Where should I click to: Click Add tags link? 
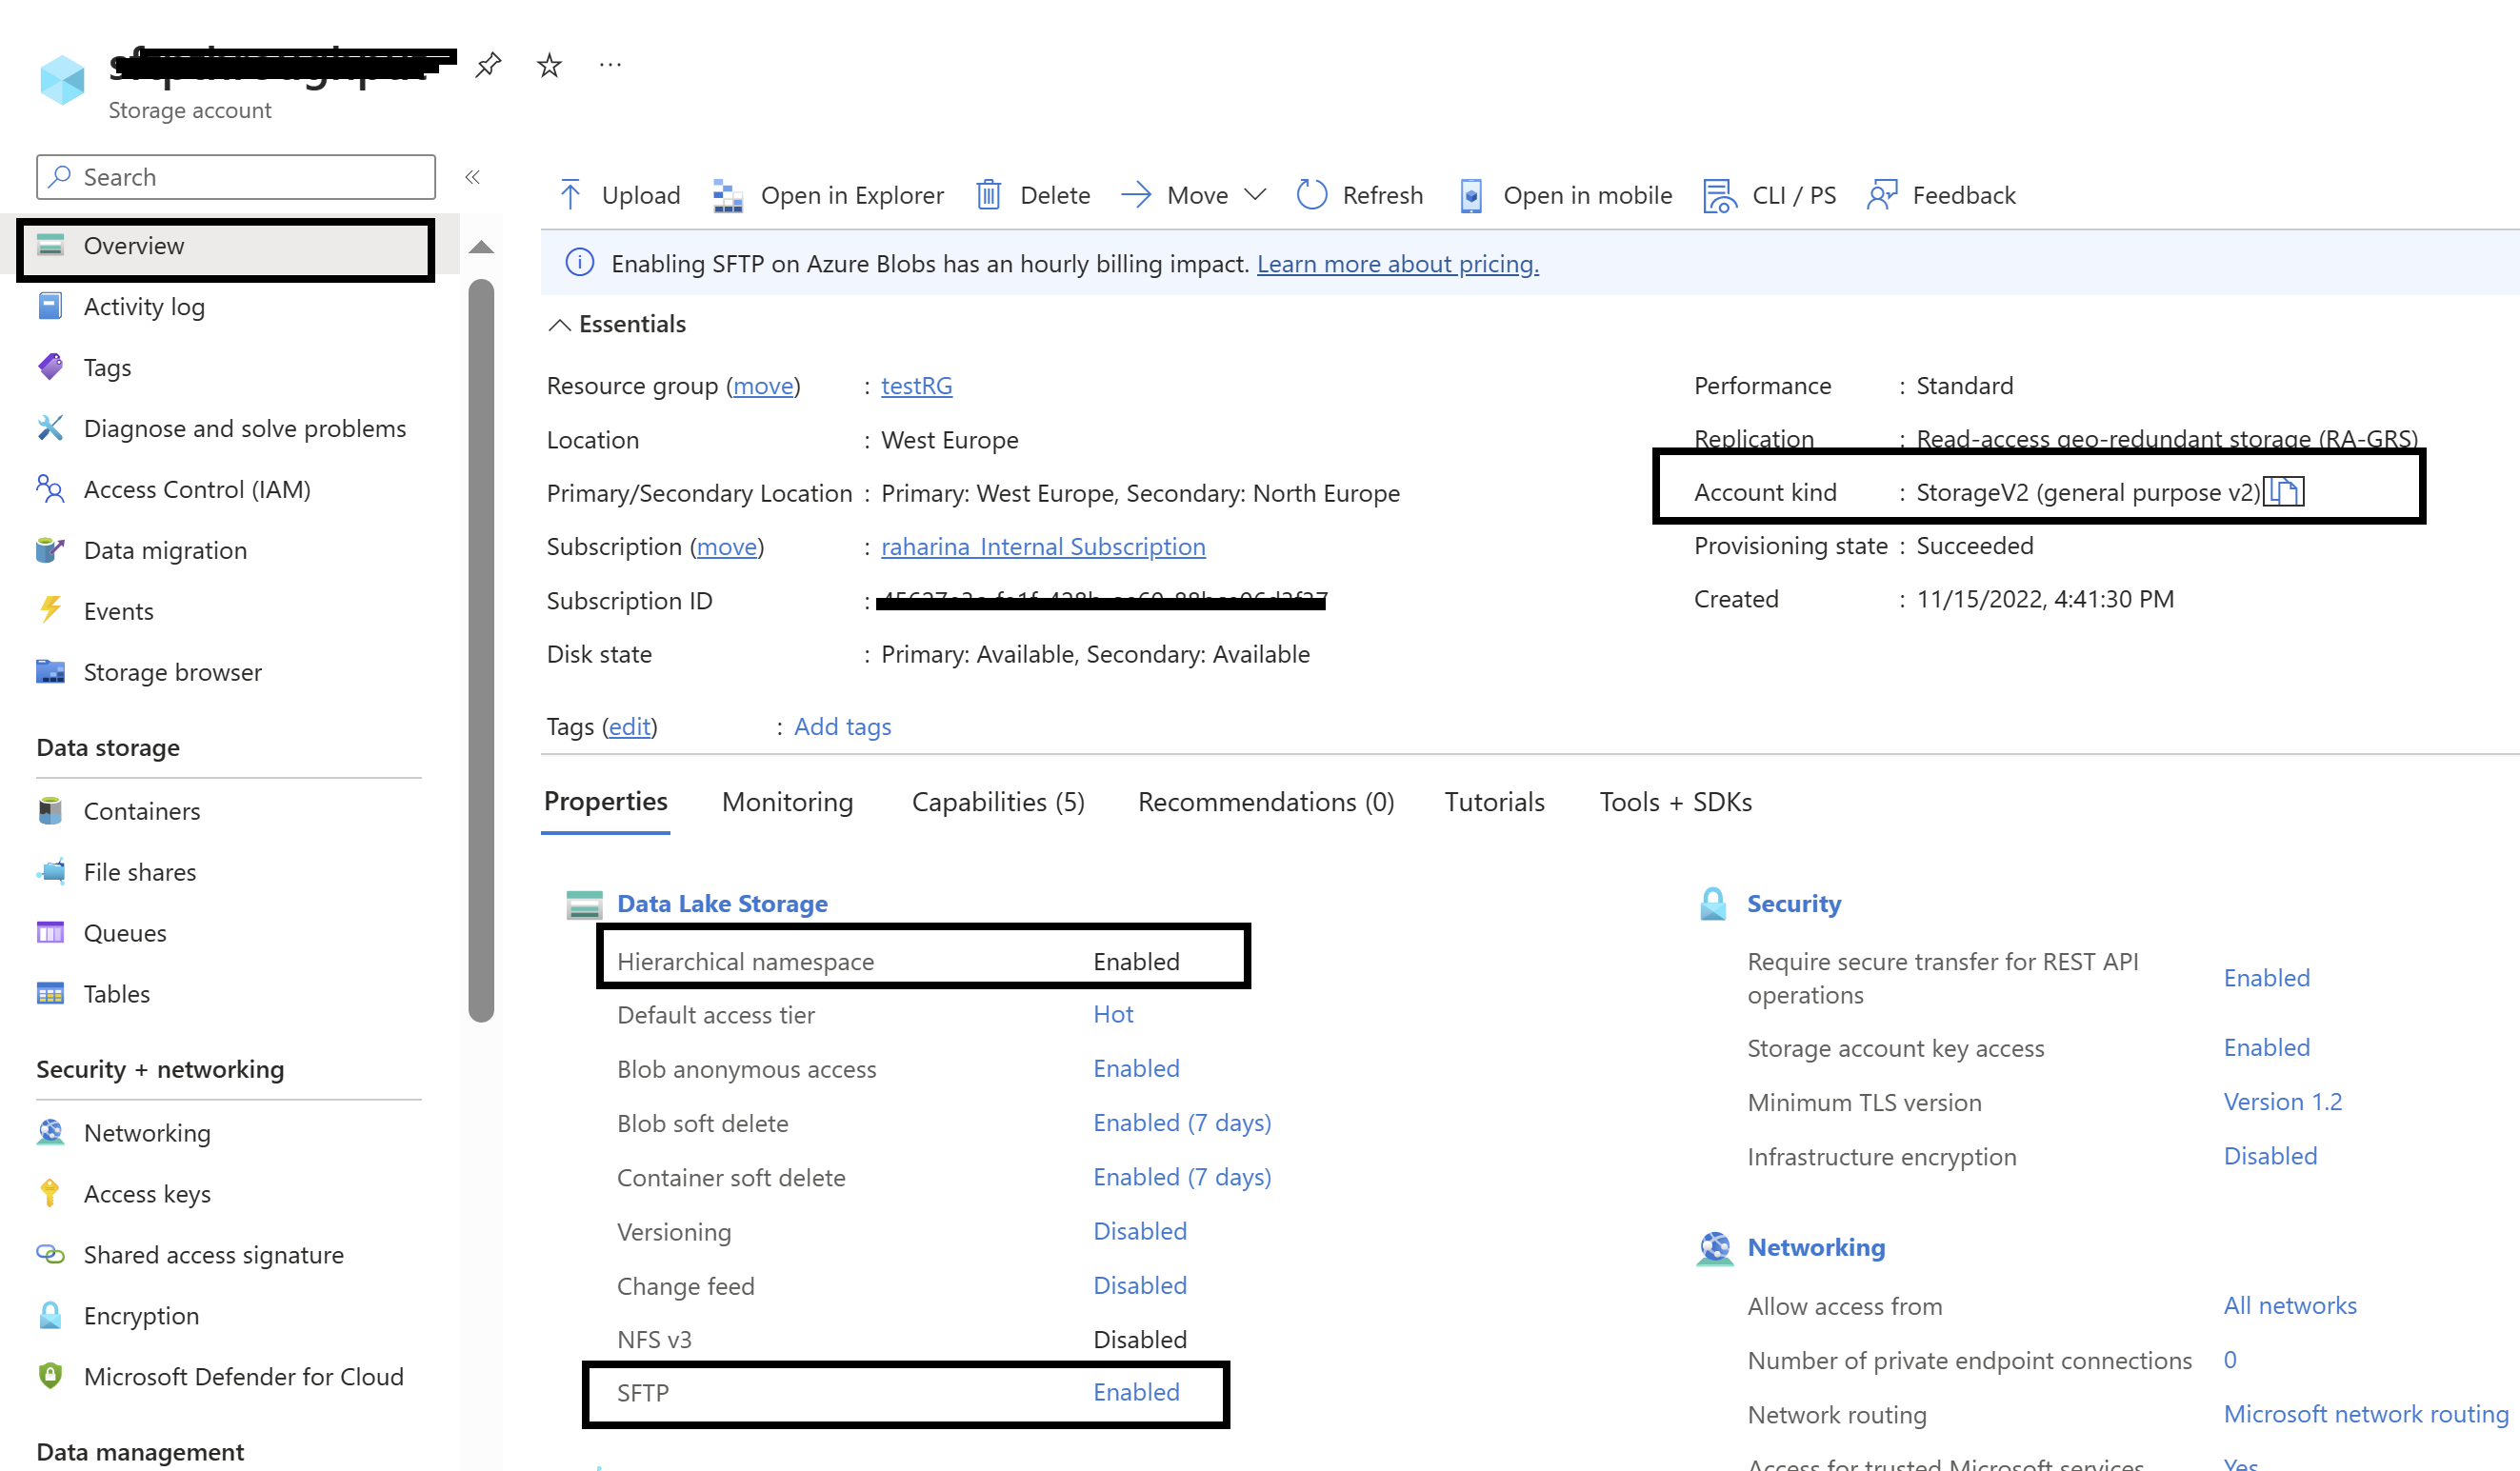(x=842, y=727)
